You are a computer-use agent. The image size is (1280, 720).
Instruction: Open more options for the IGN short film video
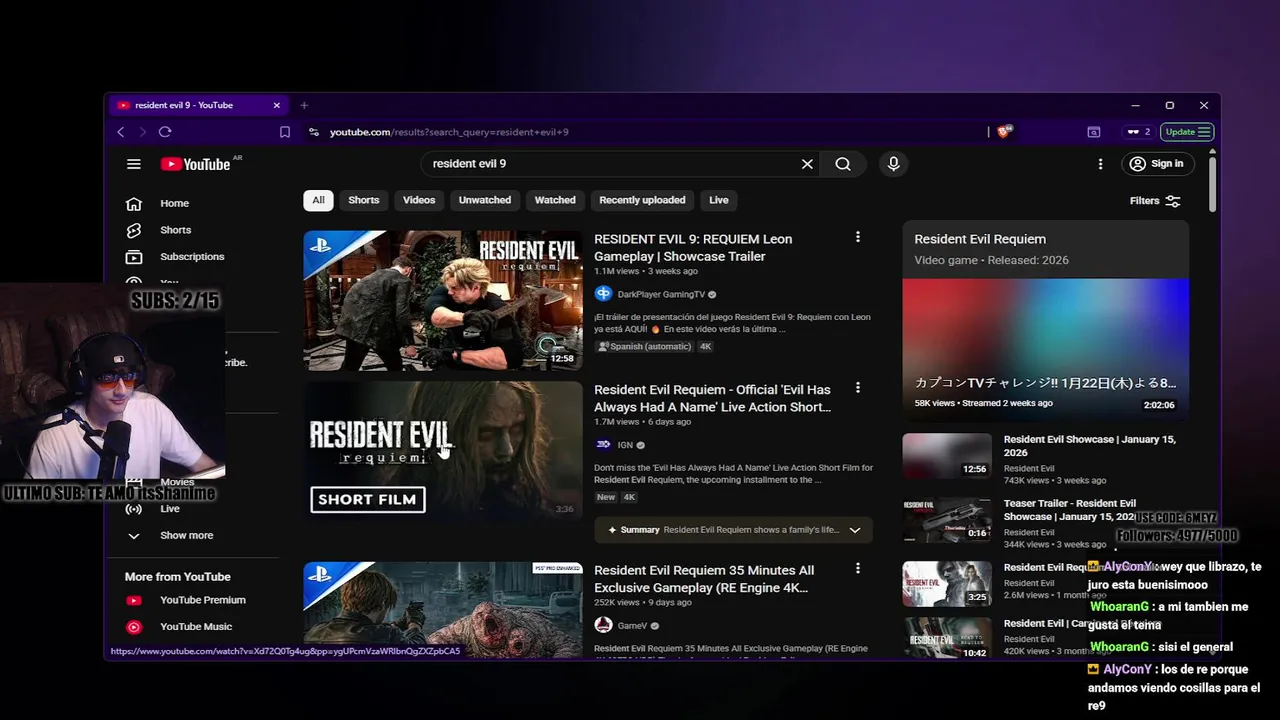[x=857, y=388]
